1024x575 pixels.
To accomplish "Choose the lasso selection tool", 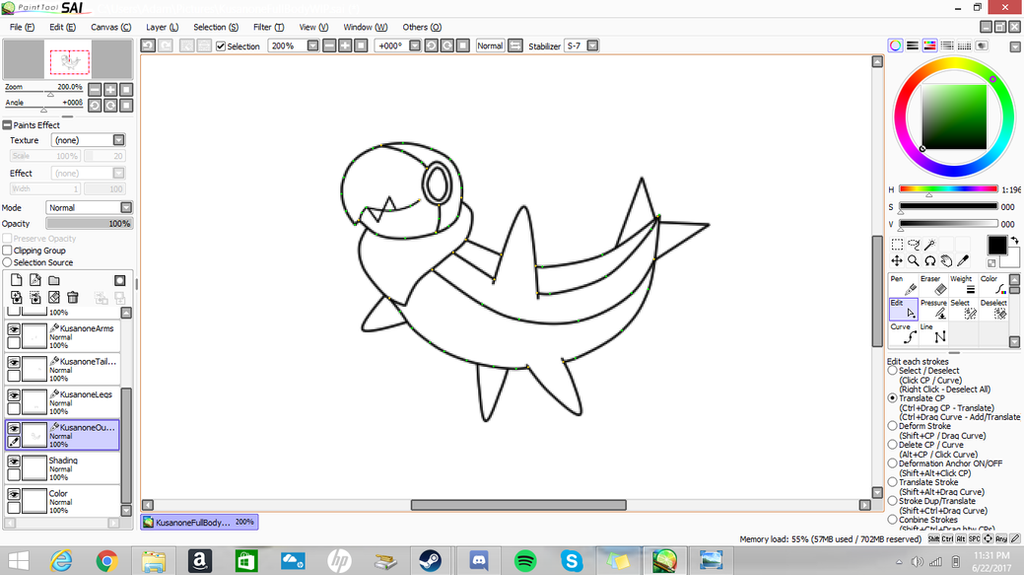I will [914, 244].
